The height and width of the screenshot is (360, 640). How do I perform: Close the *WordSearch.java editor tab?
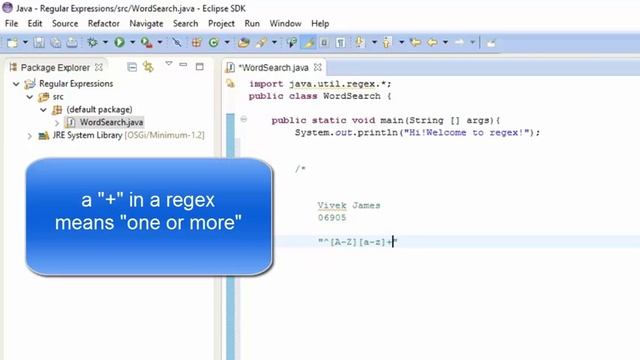tap(318, 67)
